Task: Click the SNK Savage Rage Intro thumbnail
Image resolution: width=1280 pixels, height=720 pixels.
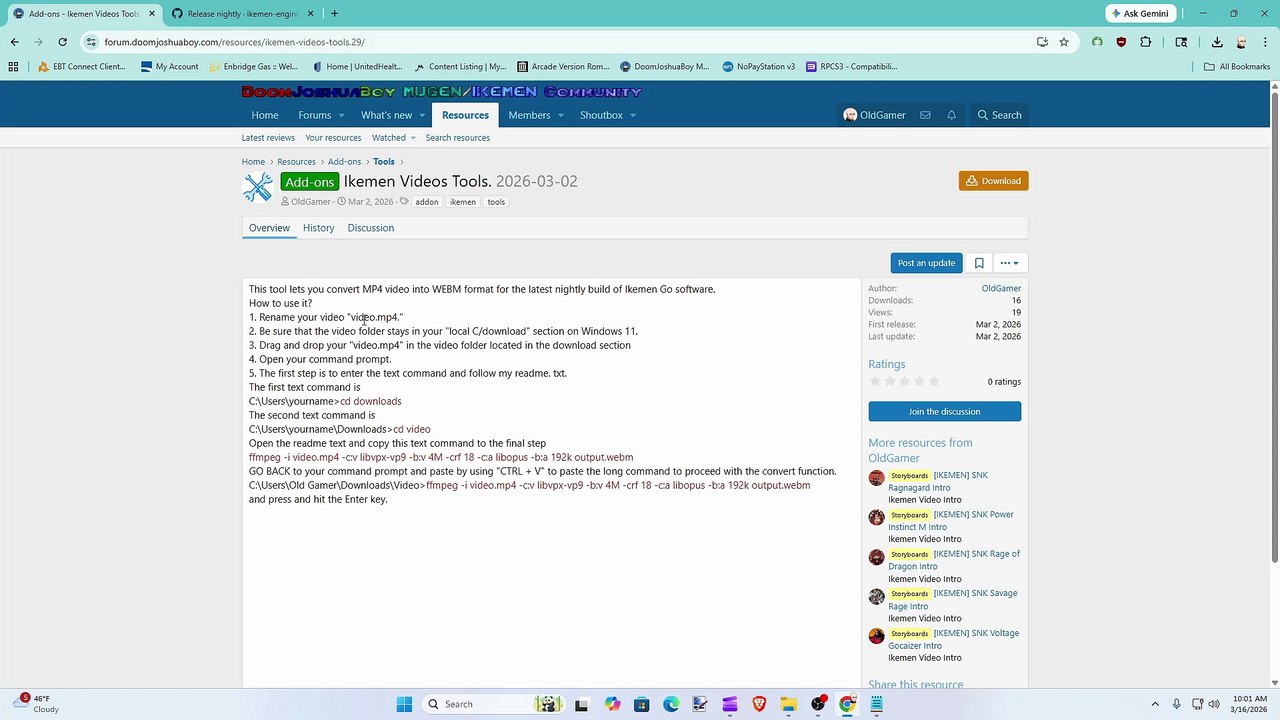Action: 877,596
